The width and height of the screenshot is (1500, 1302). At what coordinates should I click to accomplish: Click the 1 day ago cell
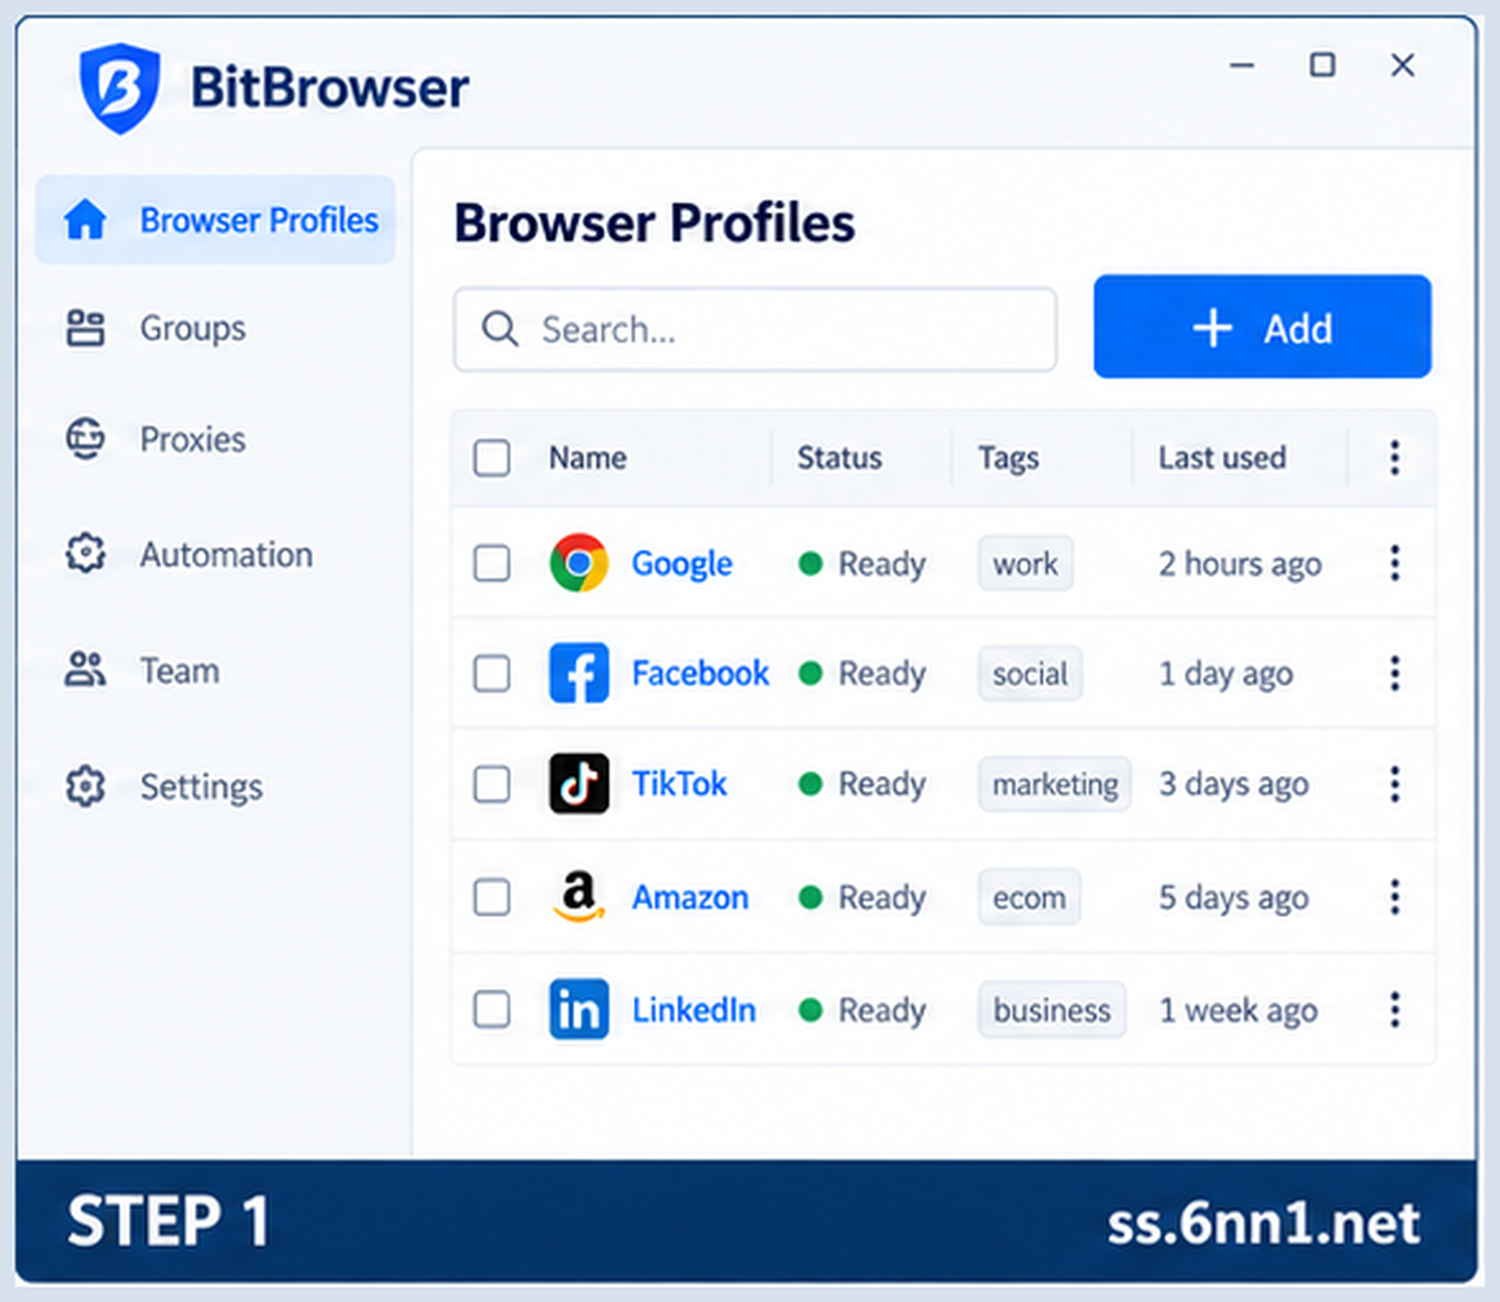point(1226,674)
